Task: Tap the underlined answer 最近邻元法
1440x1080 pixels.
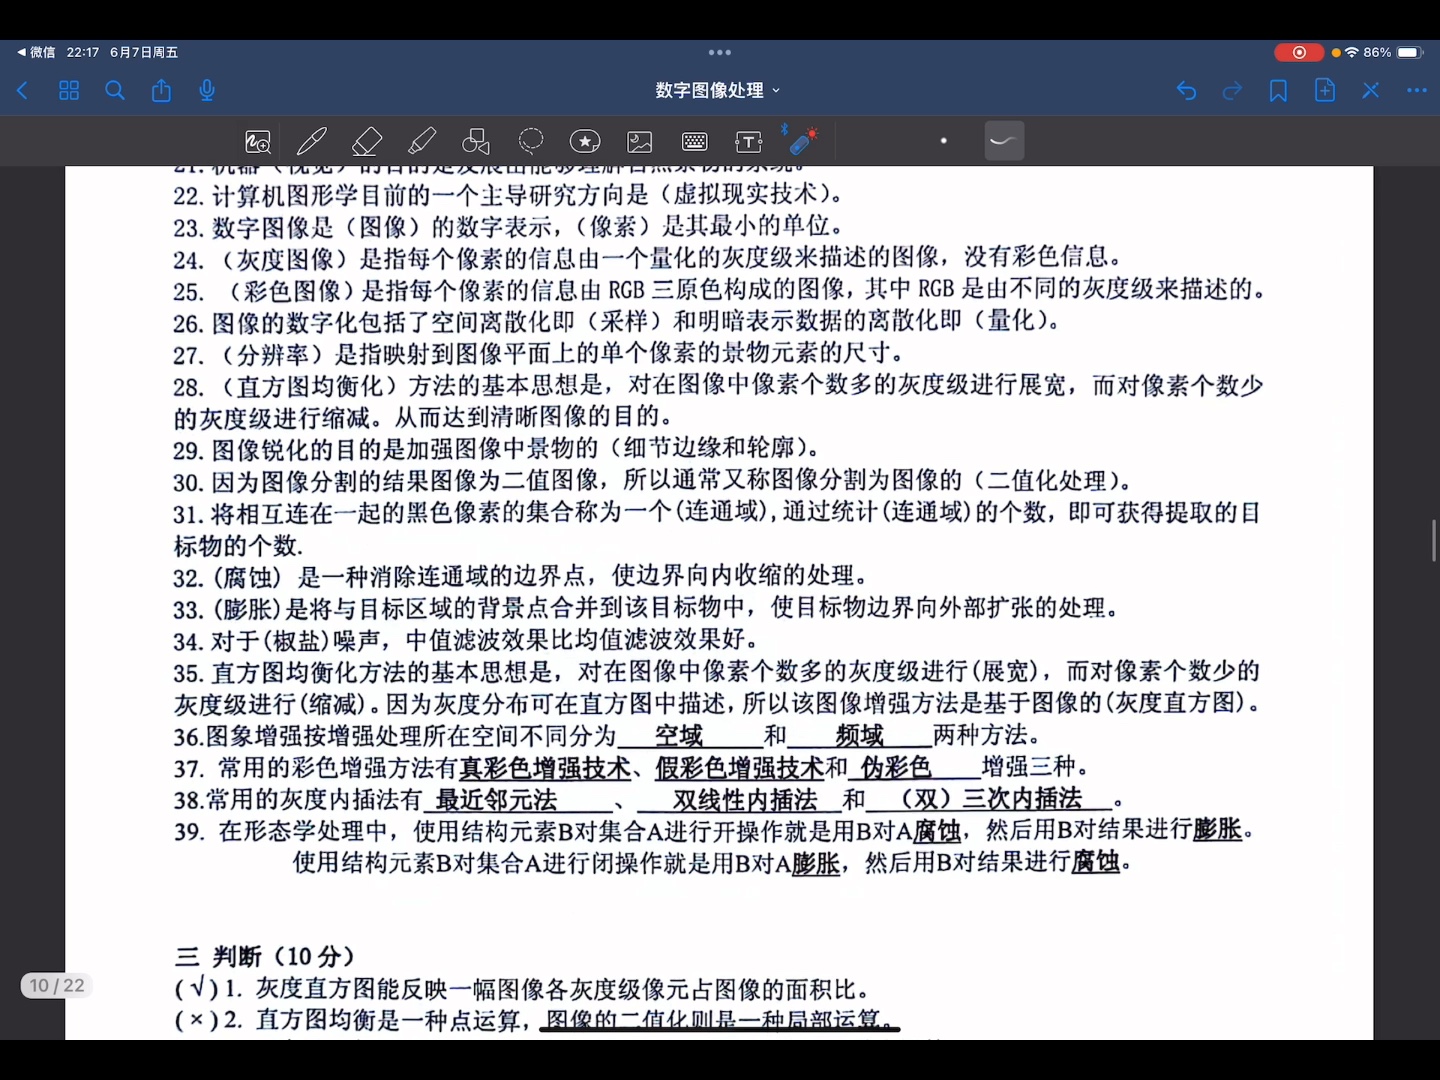Action: click(496, 800)
